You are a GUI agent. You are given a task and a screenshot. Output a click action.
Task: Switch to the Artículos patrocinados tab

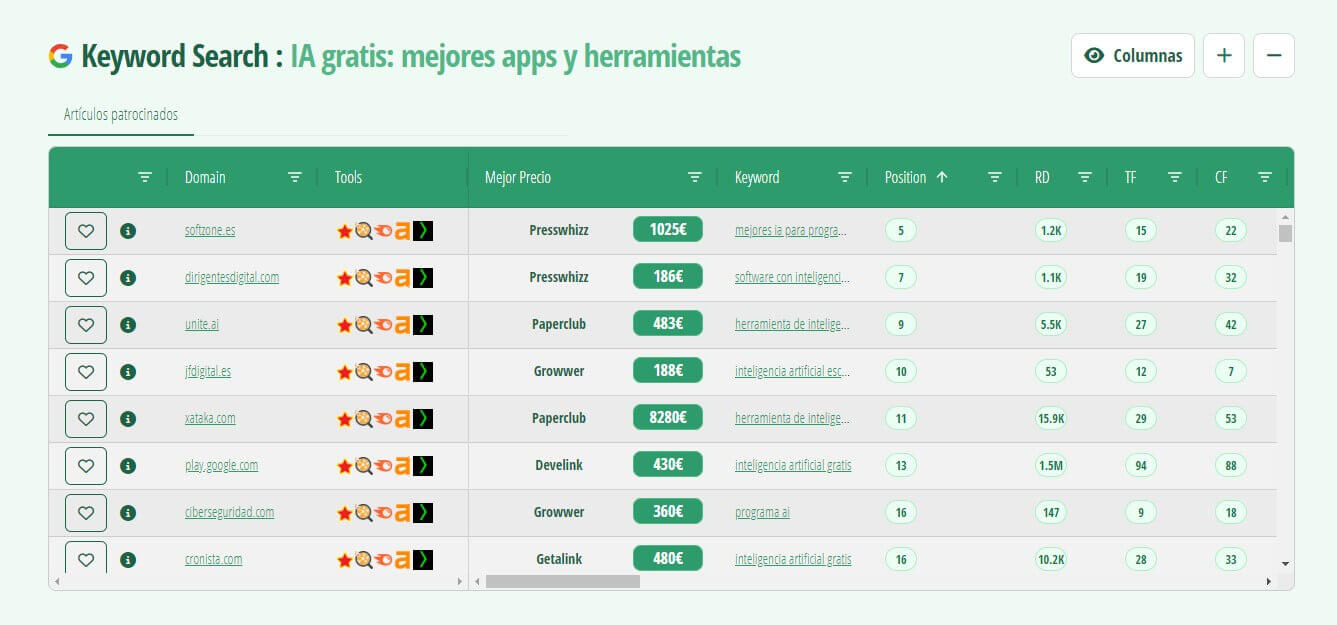pyautogui.click(x=120, y=114)
